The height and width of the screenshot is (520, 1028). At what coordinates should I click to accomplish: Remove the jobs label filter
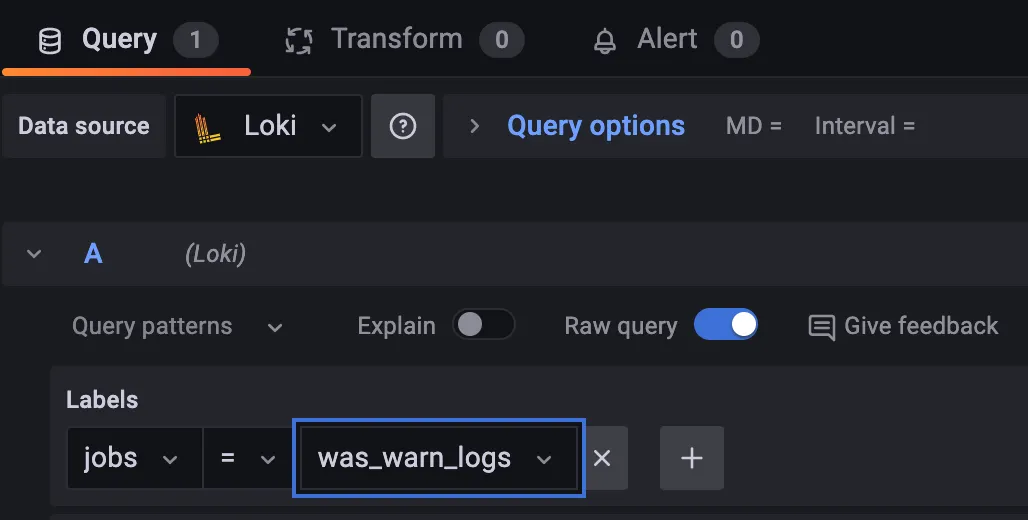point(602,458)
